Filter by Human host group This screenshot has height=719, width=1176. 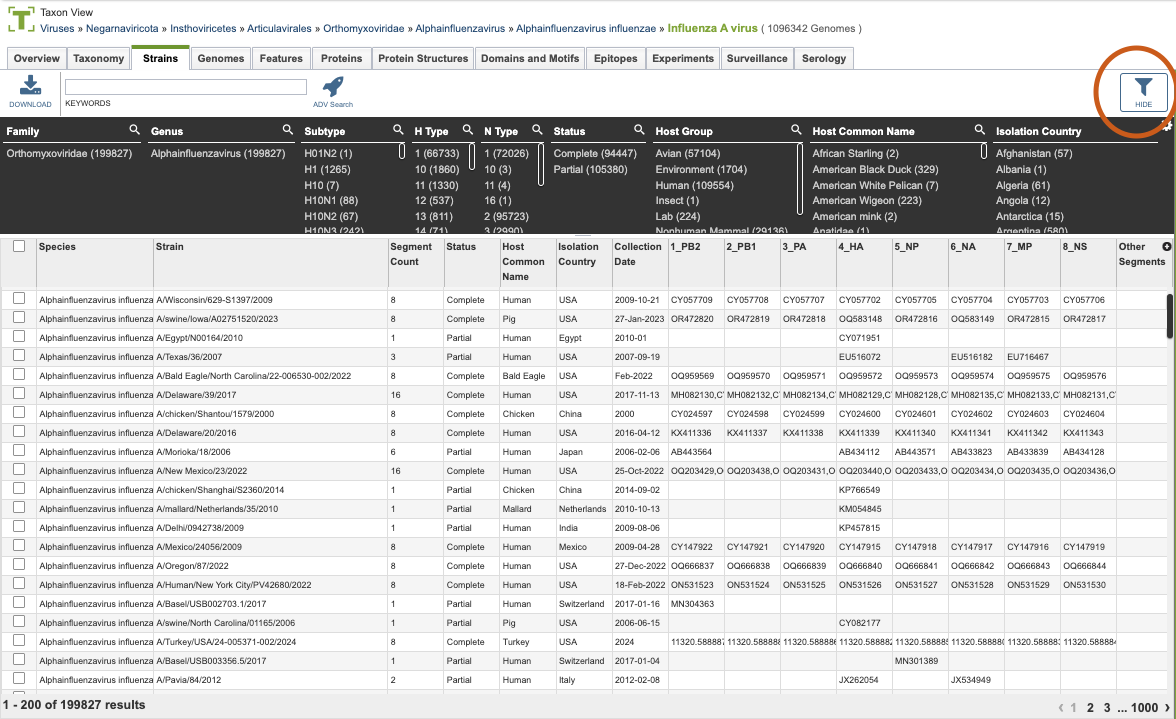pyautogui.click(x=694, y=185)
